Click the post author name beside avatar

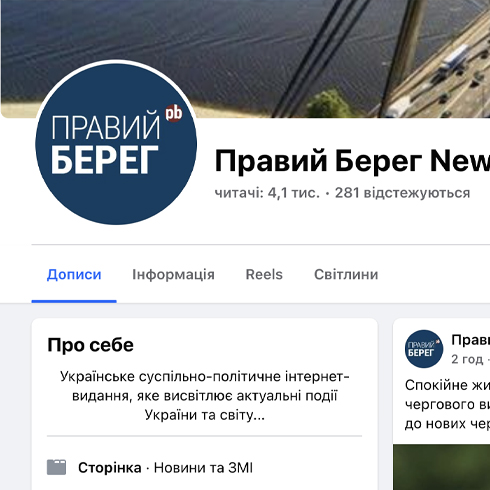point(471,340)
